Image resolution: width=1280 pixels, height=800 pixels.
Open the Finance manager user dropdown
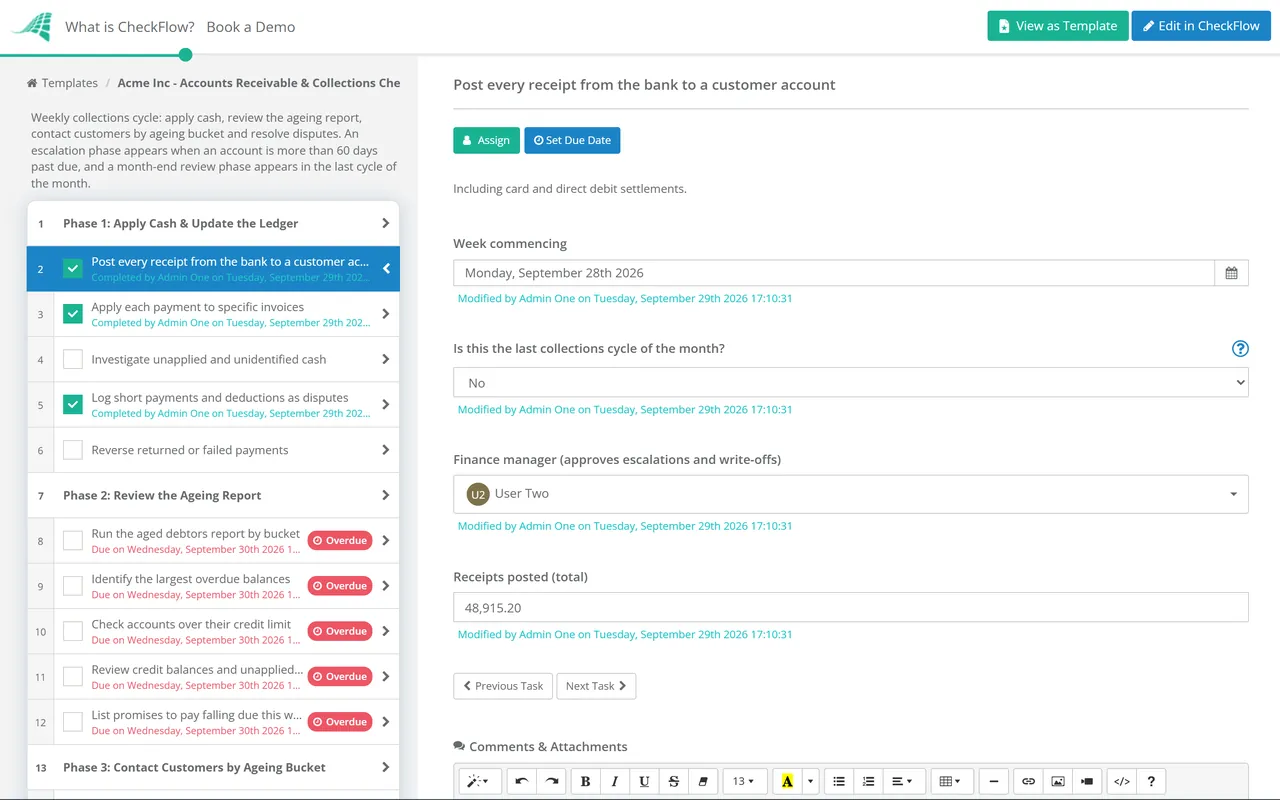point(851,494)
